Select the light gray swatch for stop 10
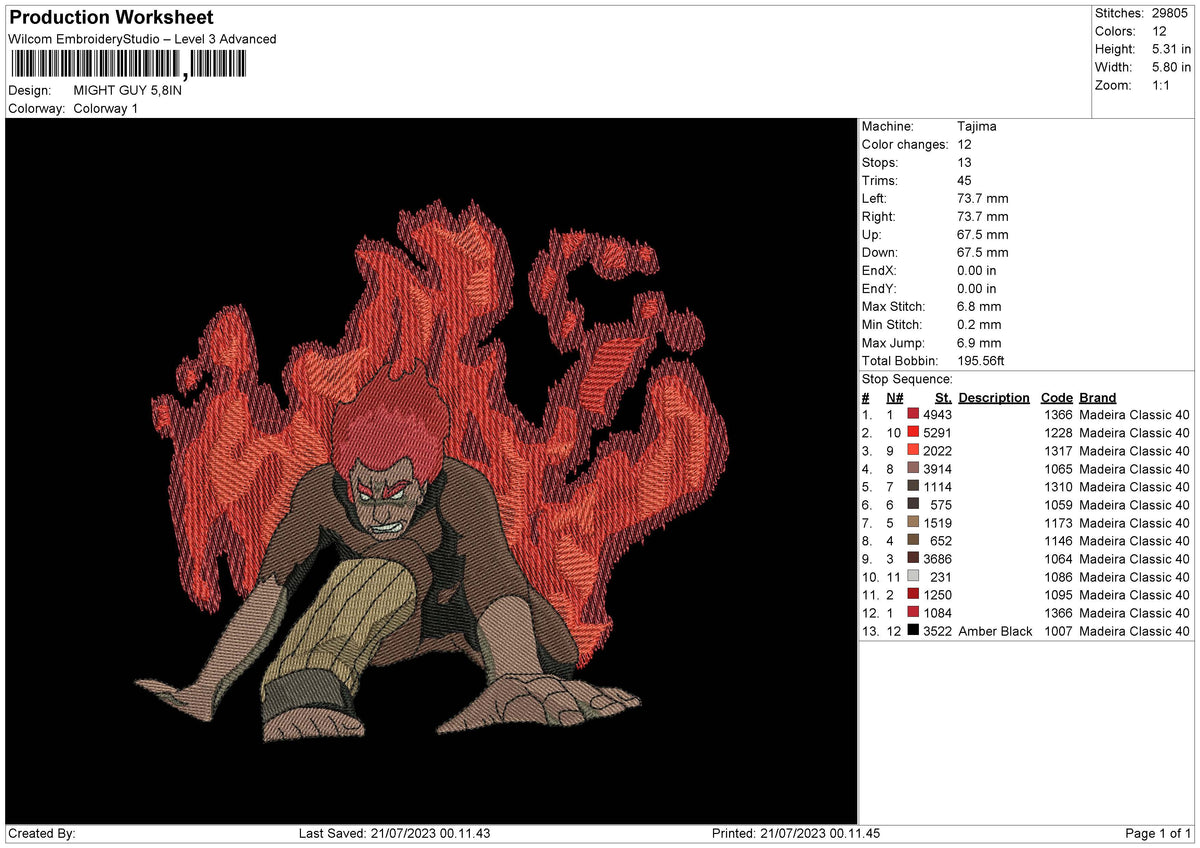The image size is (1200, 848). click(x=913, y=577)
